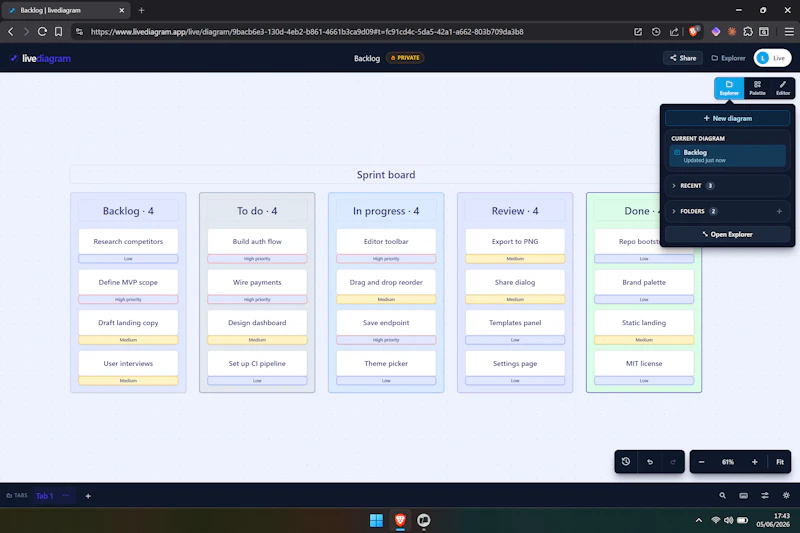Open the browser hamburger menu

pyautogui.click(x=789, y=32)
